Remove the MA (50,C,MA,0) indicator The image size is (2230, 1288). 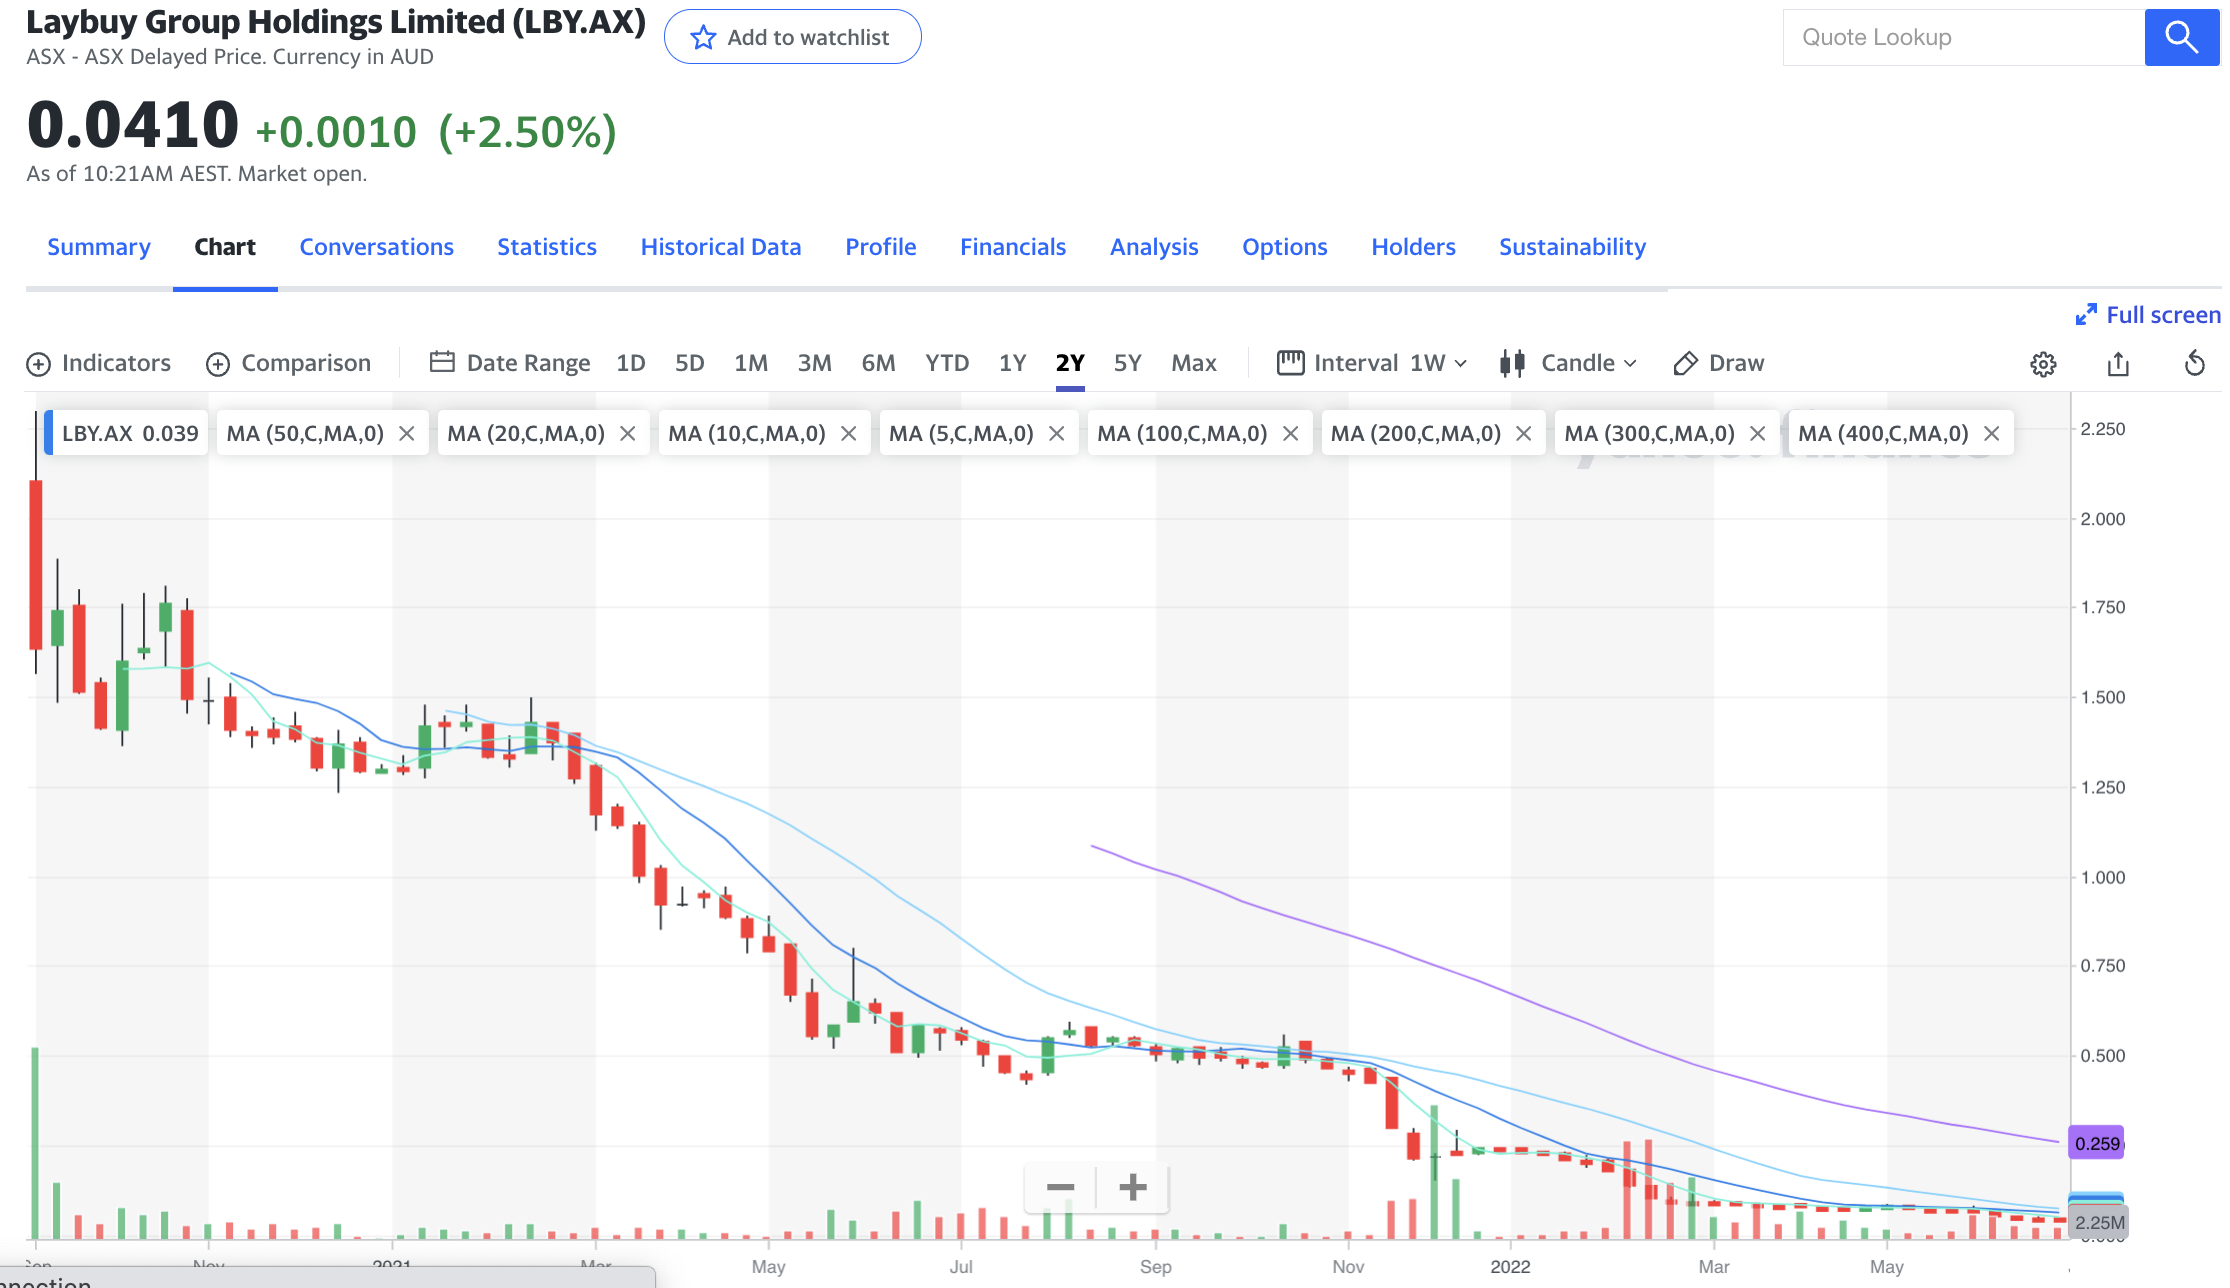tap(407, 433)
